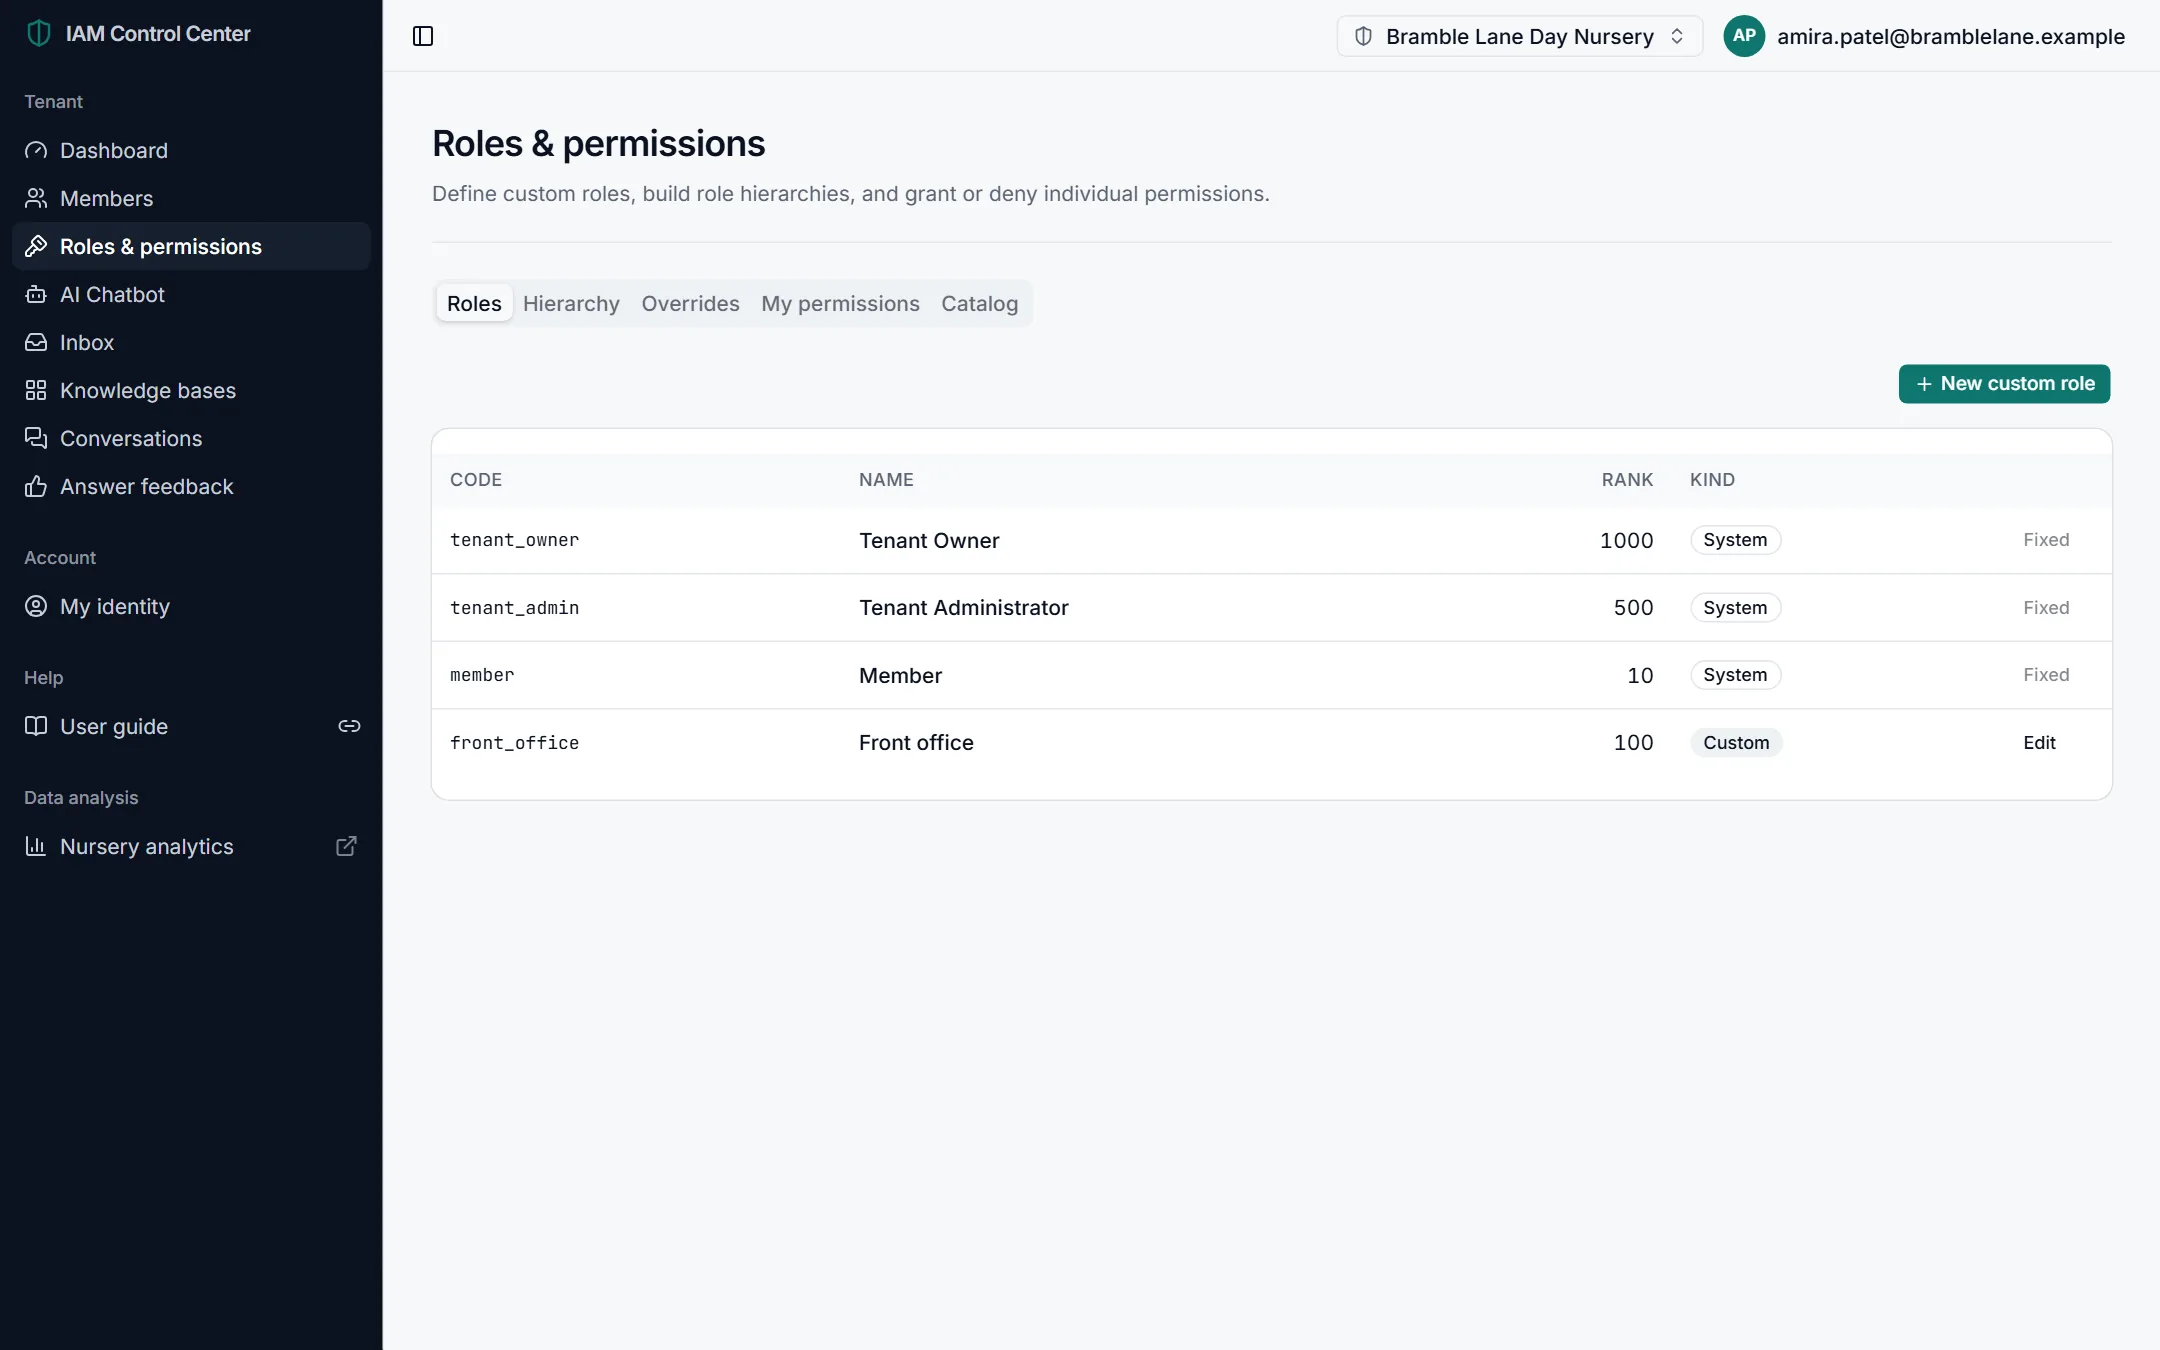This screenshot has height=1350, width=2160.
Task: Go to Dashboard in the sidebar
Action: [x=191, y=150]
